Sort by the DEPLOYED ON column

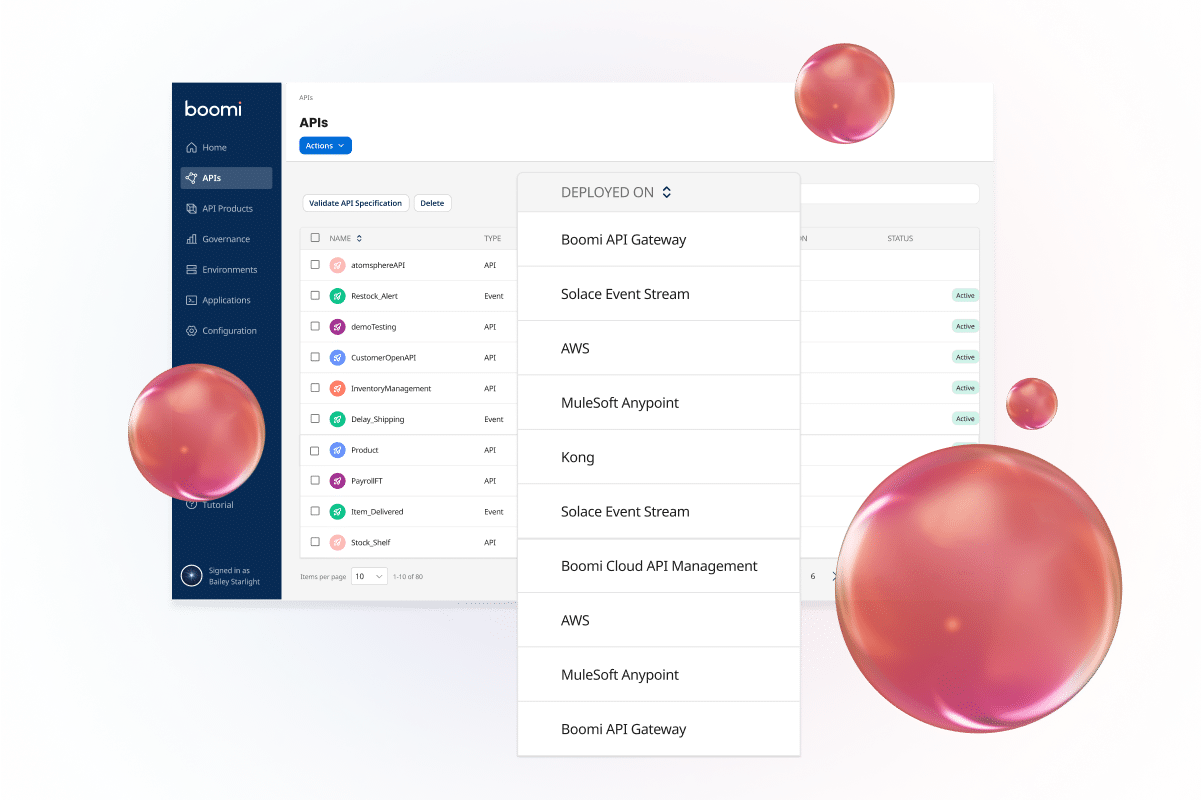click(x=666, y=193)
